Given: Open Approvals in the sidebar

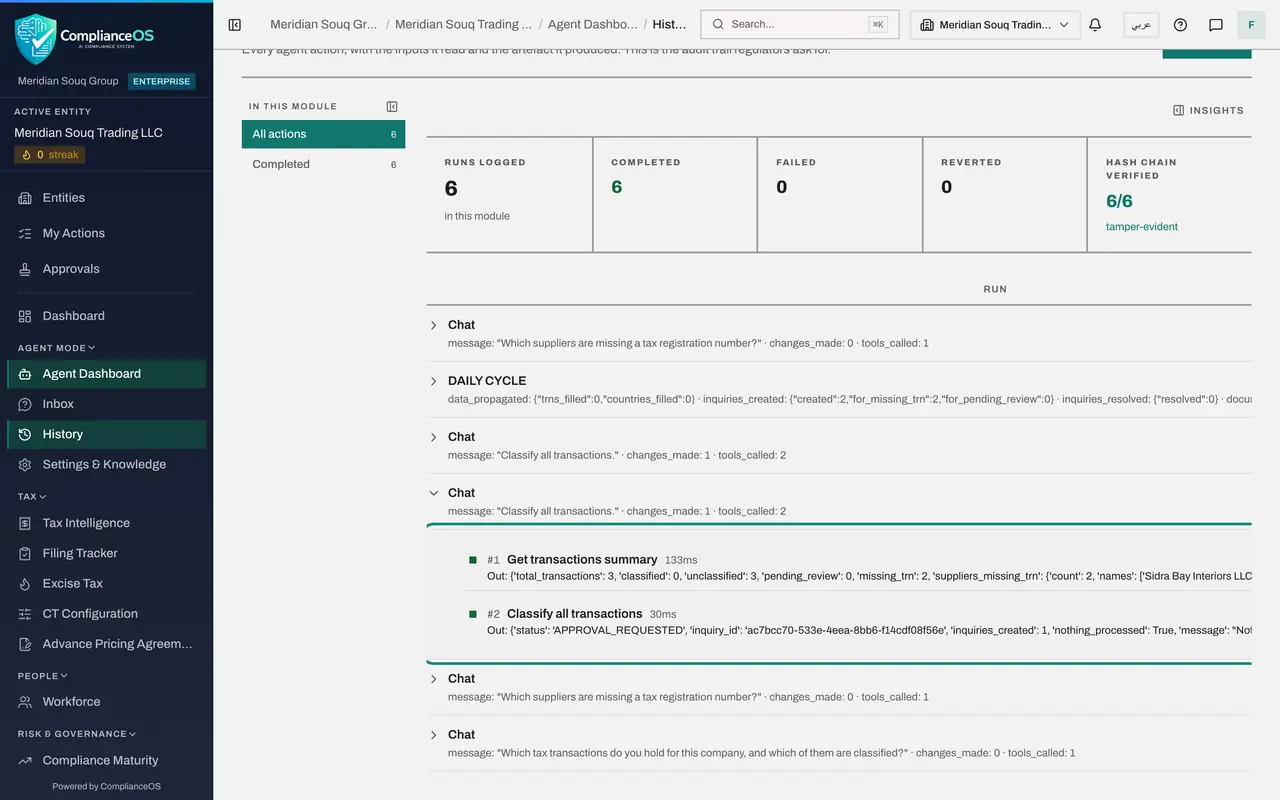Looking at the screenshot, I should (106, 269).
